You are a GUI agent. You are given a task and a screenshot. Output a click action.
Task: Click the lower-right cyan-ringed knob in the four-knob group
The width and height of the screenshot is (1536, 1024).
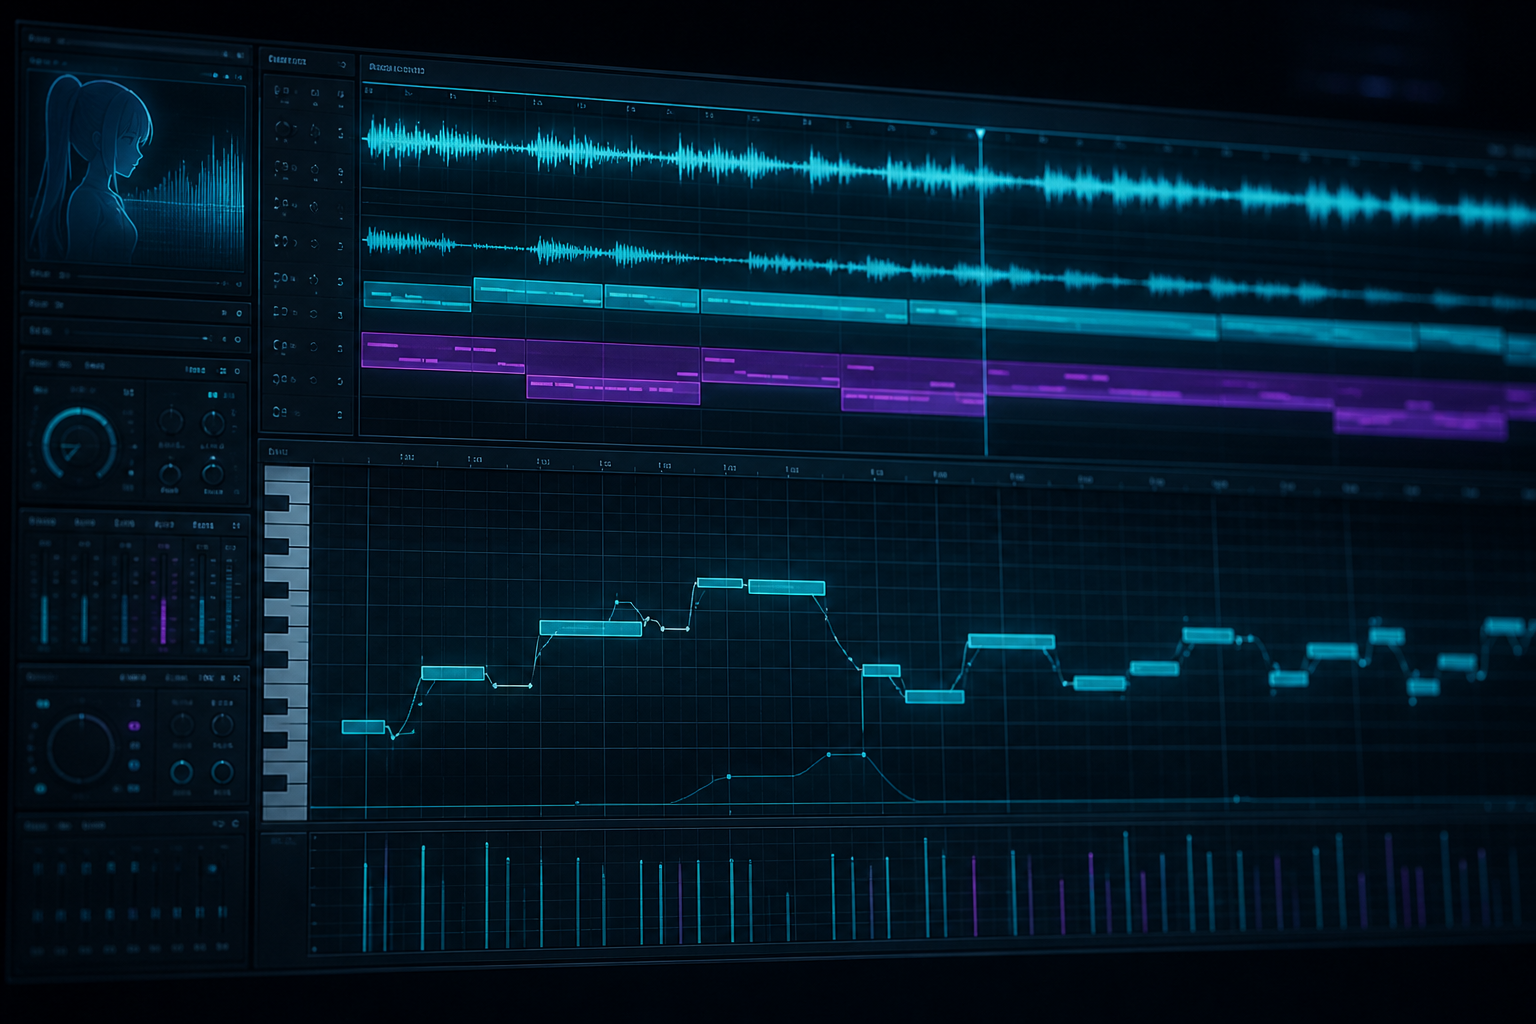pos(222,770)
